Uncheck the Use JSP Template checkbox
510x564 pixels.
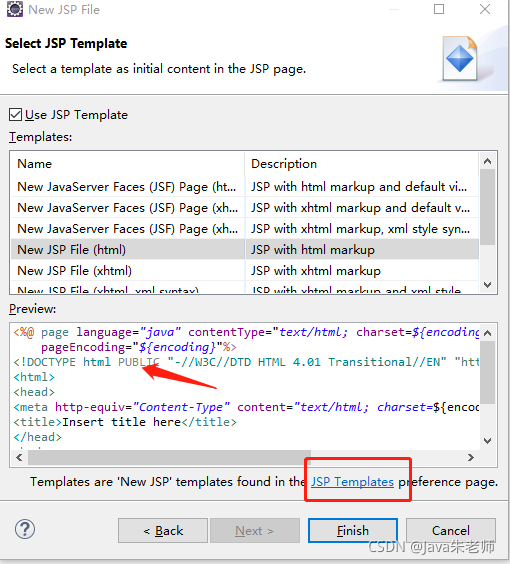pyautogui.click(x=15, y=115)
